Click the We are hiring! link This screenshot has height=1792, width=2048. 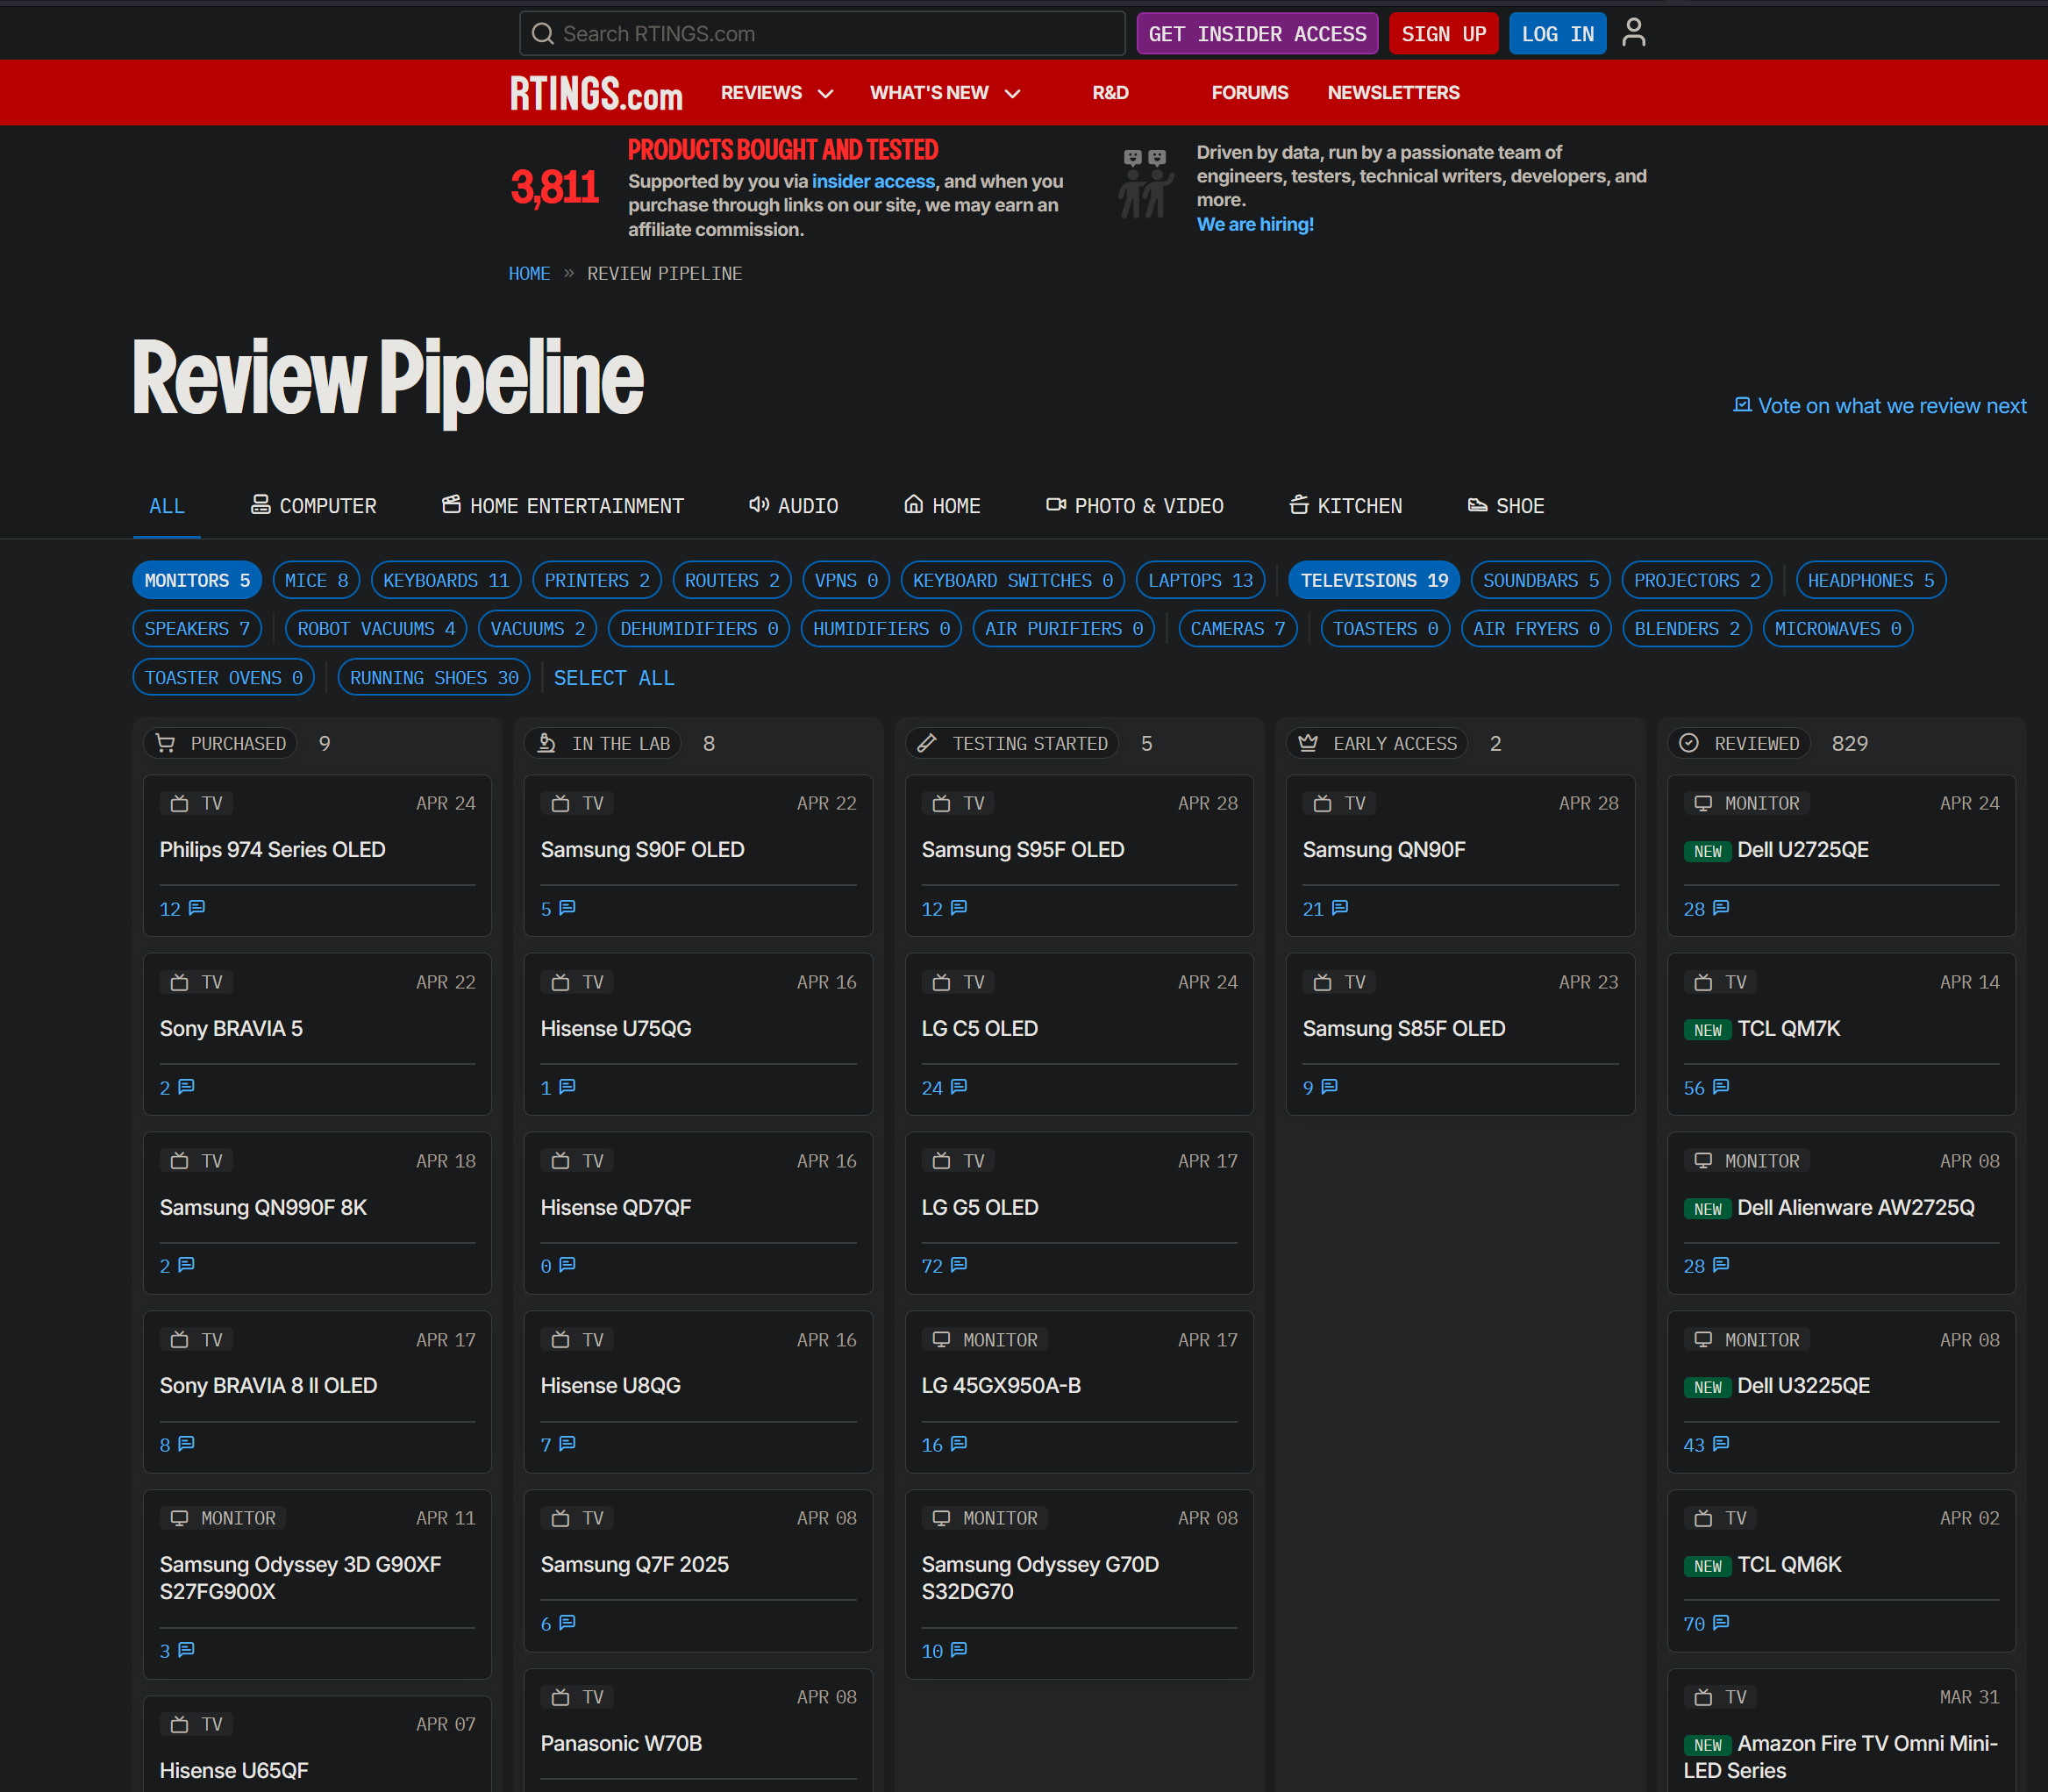coord(1255,224)
